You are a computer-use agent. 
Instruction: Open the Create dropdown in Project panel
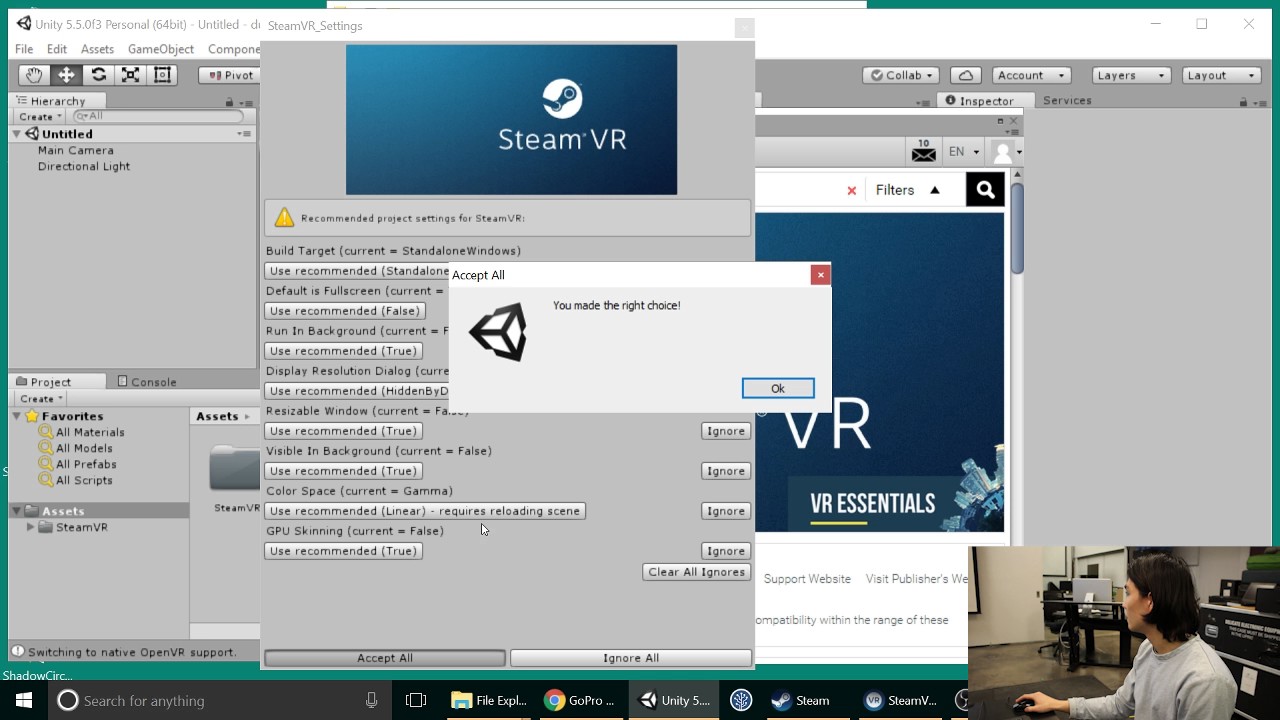pyautogui.click(x=41, y=398)
